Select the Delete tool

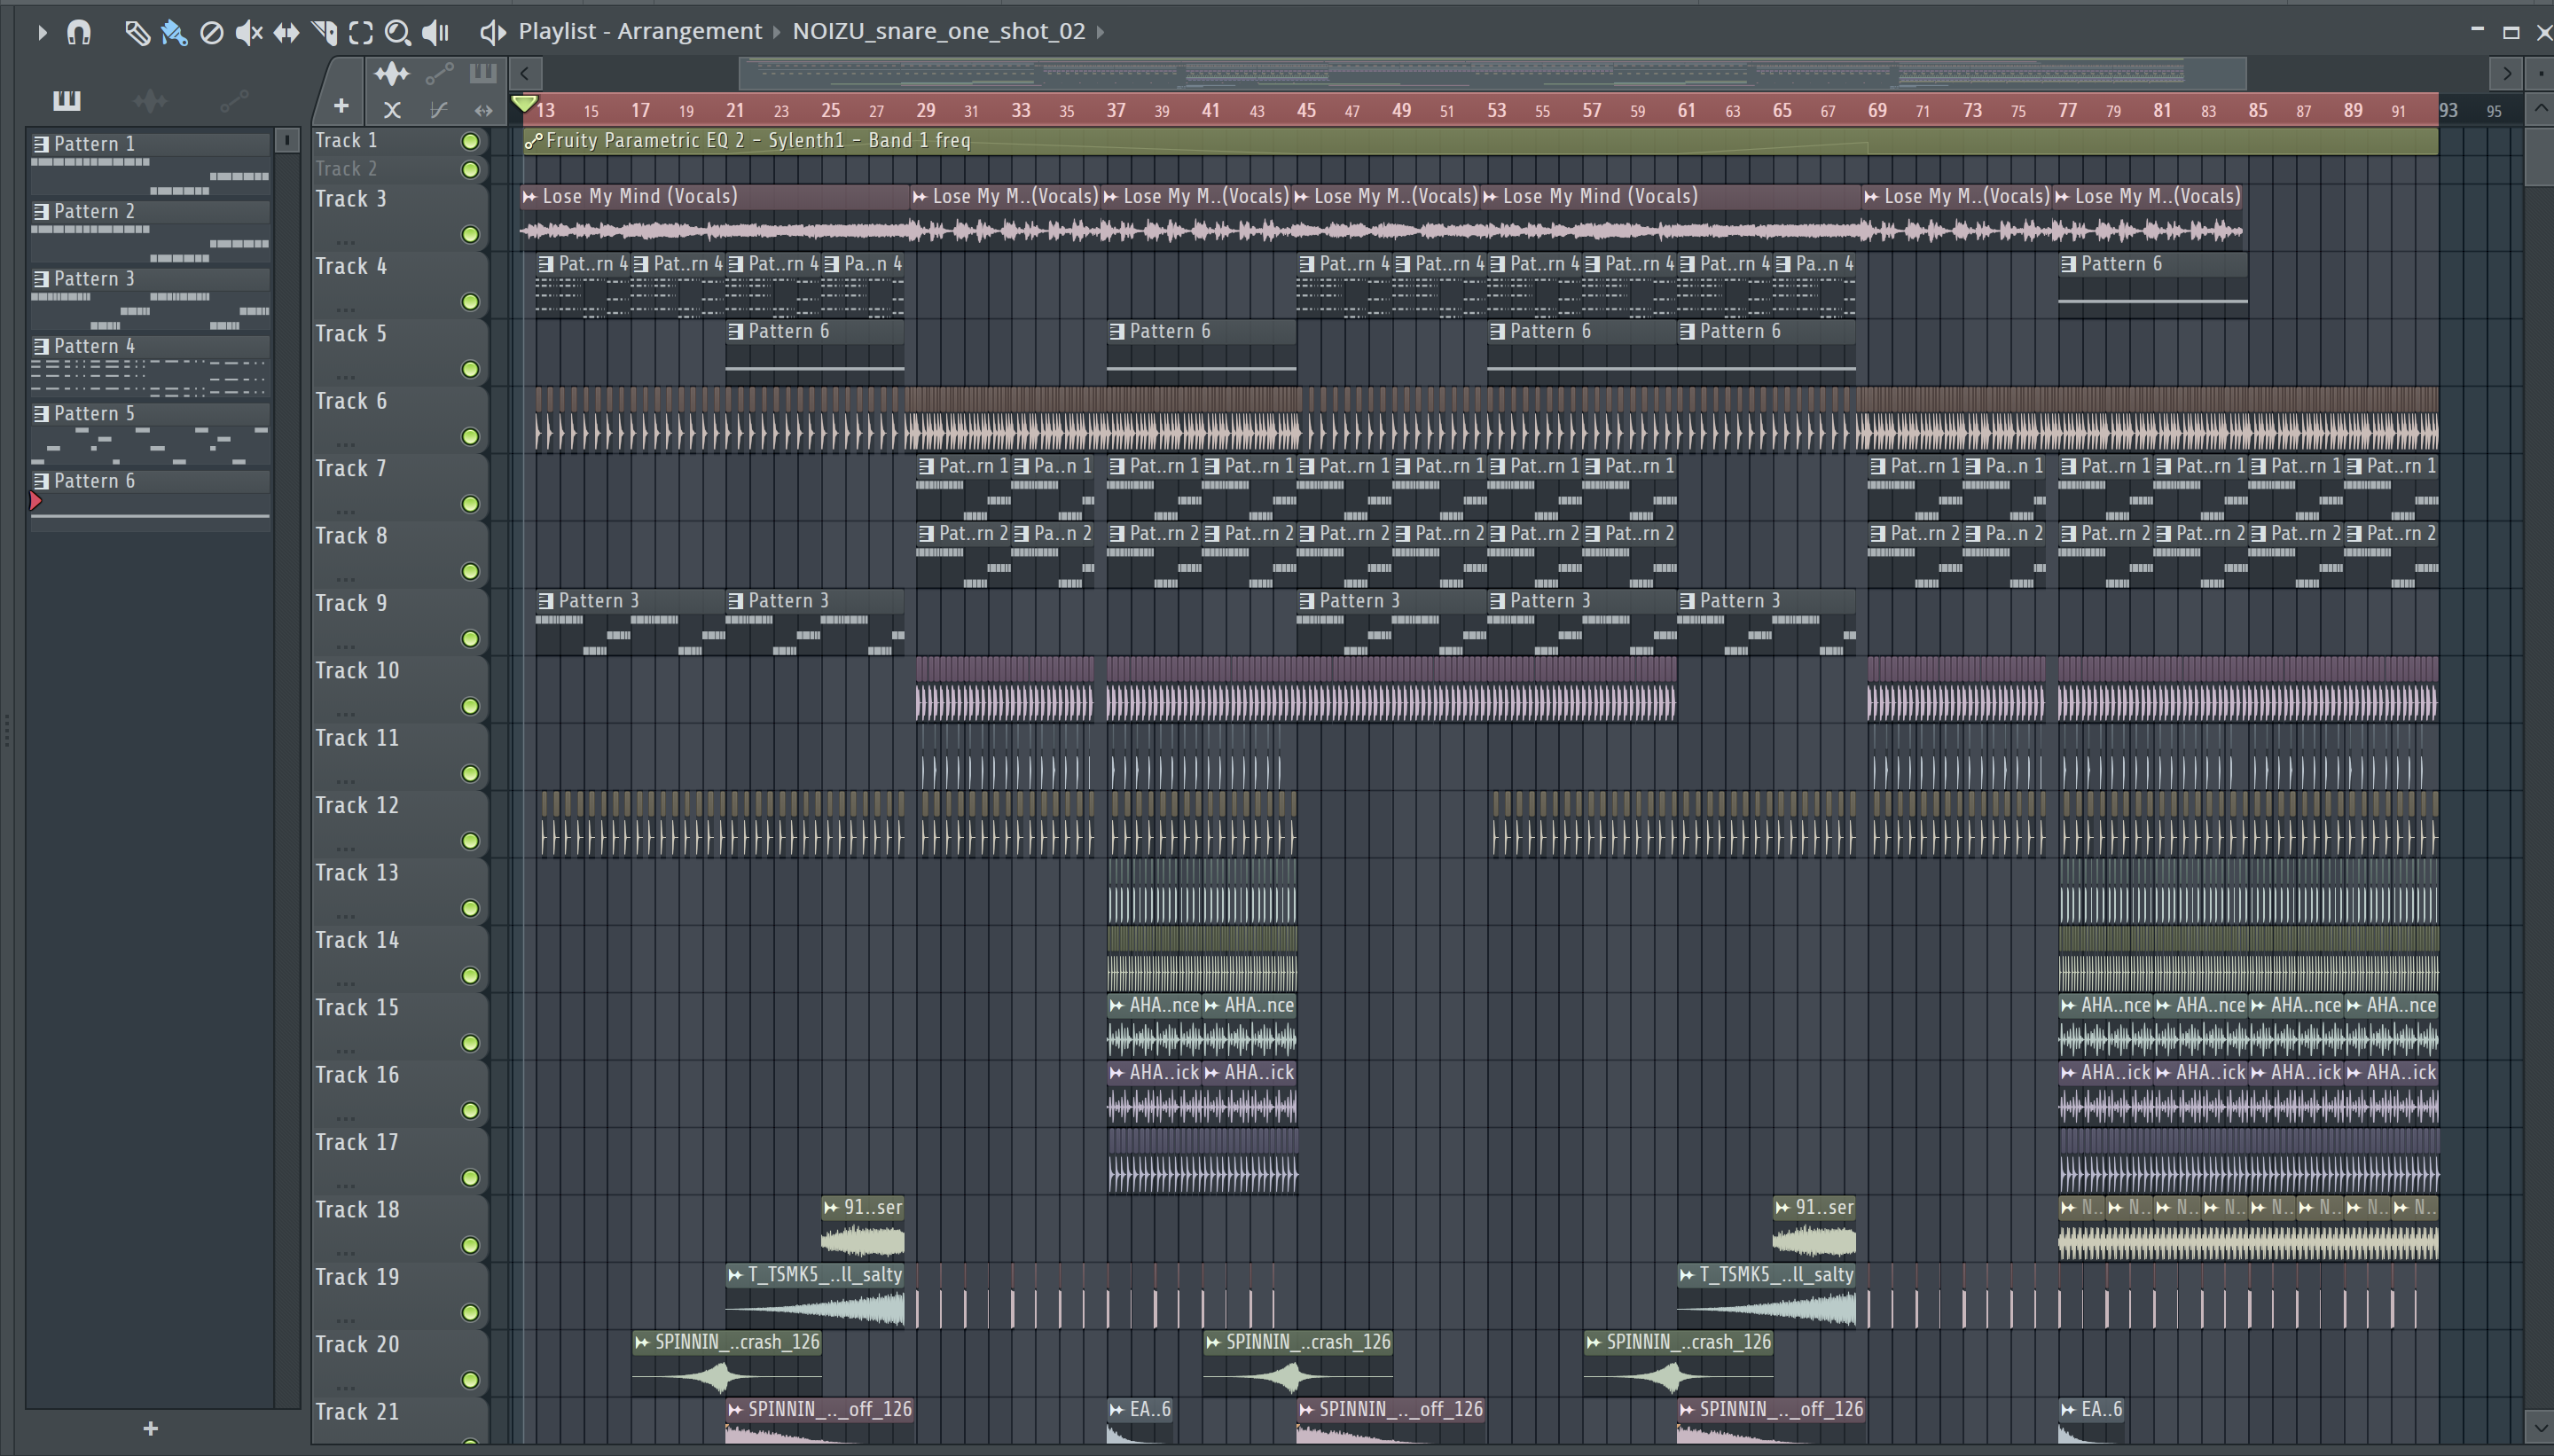point(211,33)
